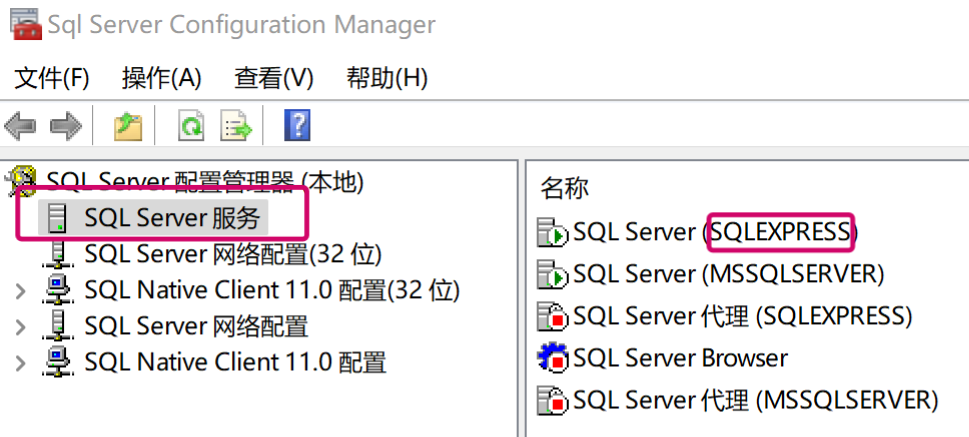Select the SQL Server Browser service row
969x437 pixels.
point(662,359)
